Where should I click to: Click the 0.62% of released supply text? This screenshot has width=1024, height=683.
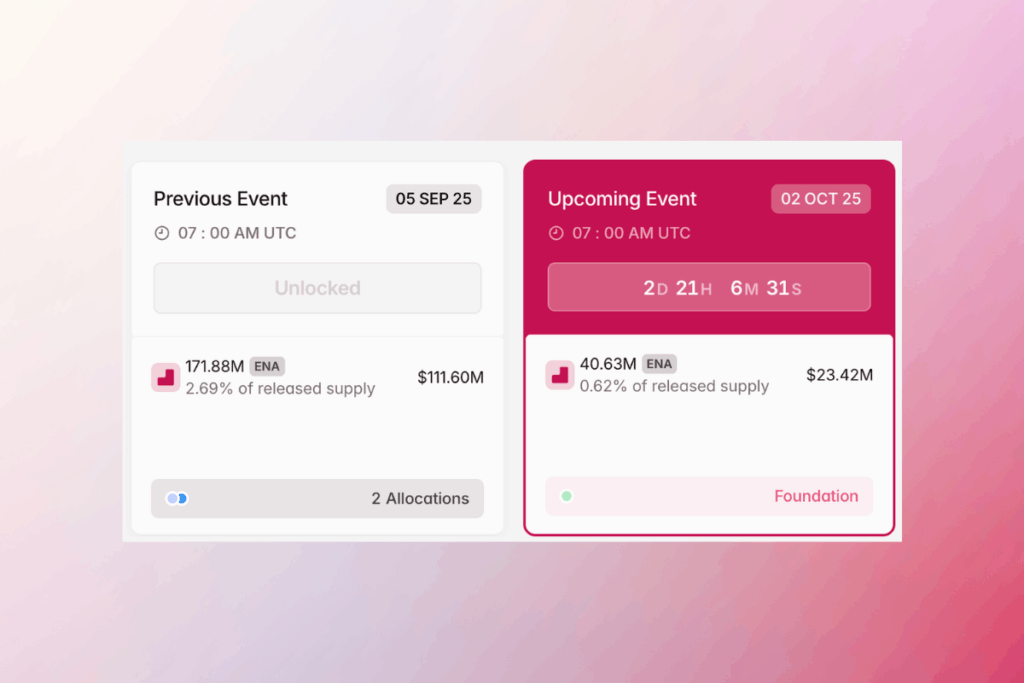click(674, 386)
